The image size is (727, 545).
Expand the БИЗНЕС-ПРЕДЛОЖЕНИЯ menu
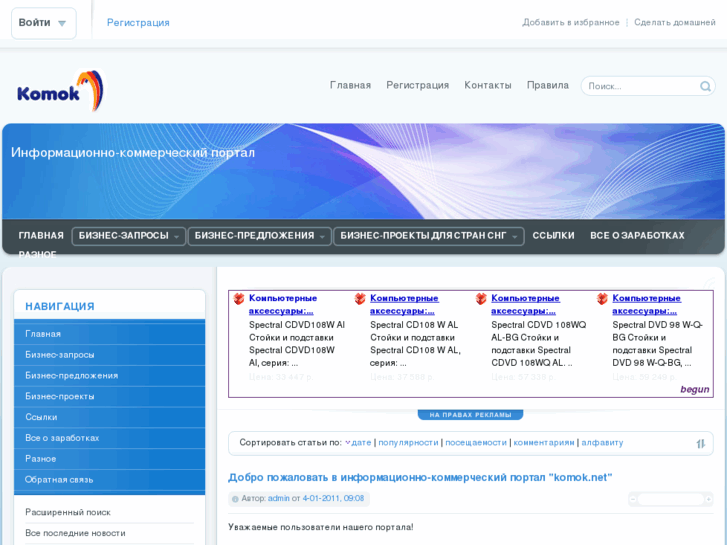tap(259, 236)
